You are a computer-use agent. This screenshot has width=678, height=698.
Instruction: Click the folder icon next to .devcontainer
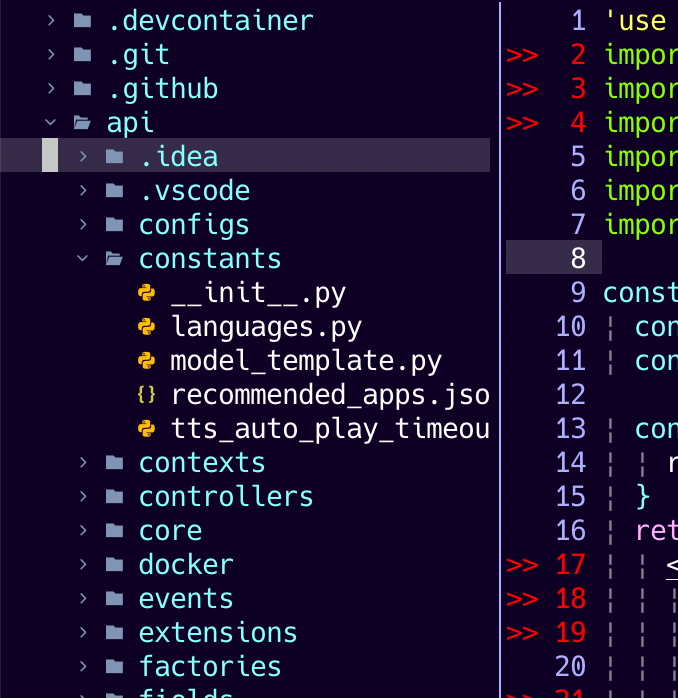pyautogui.click(x=83, y=21)
